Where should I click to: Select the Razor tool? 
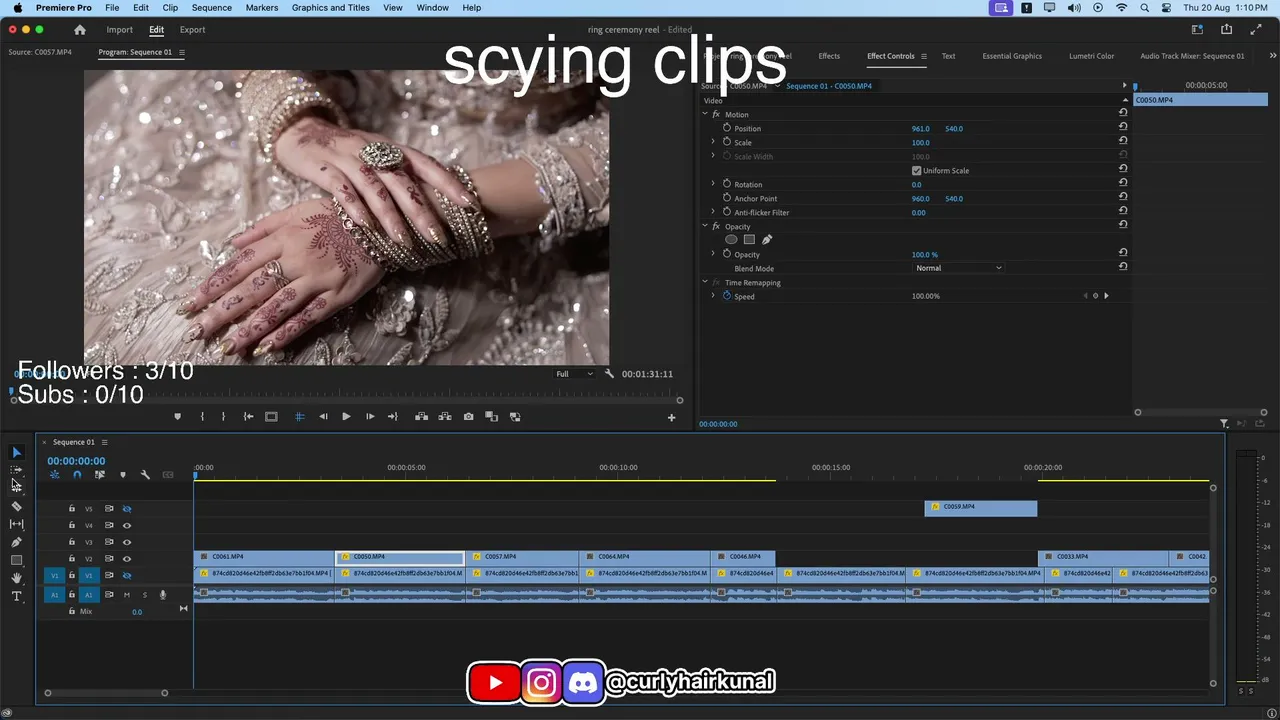(16, 506)
